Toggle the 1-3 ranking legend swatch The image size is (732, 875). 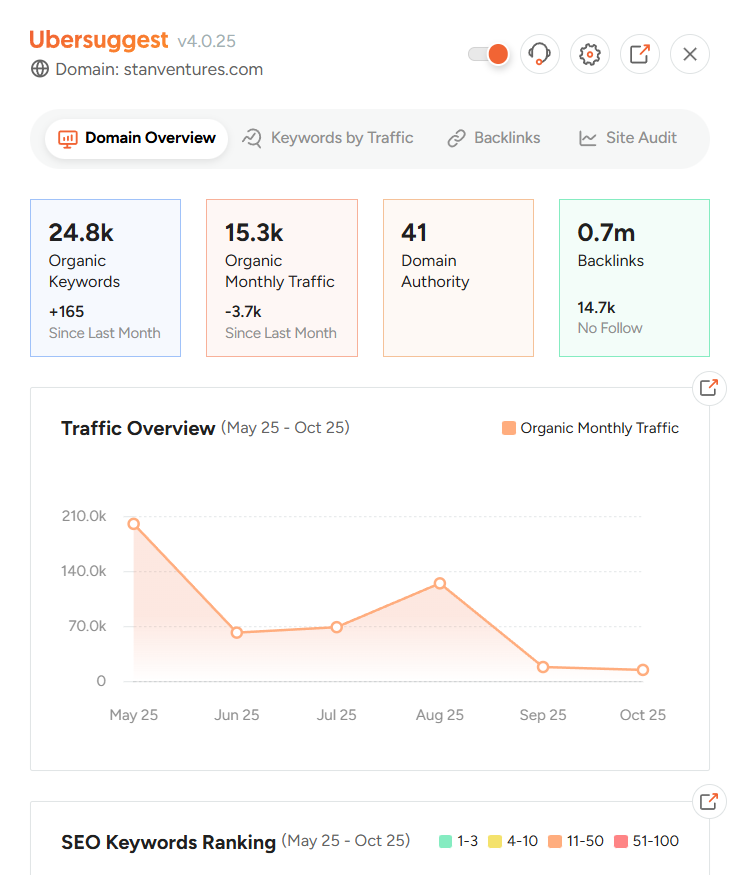pos(446,841)
